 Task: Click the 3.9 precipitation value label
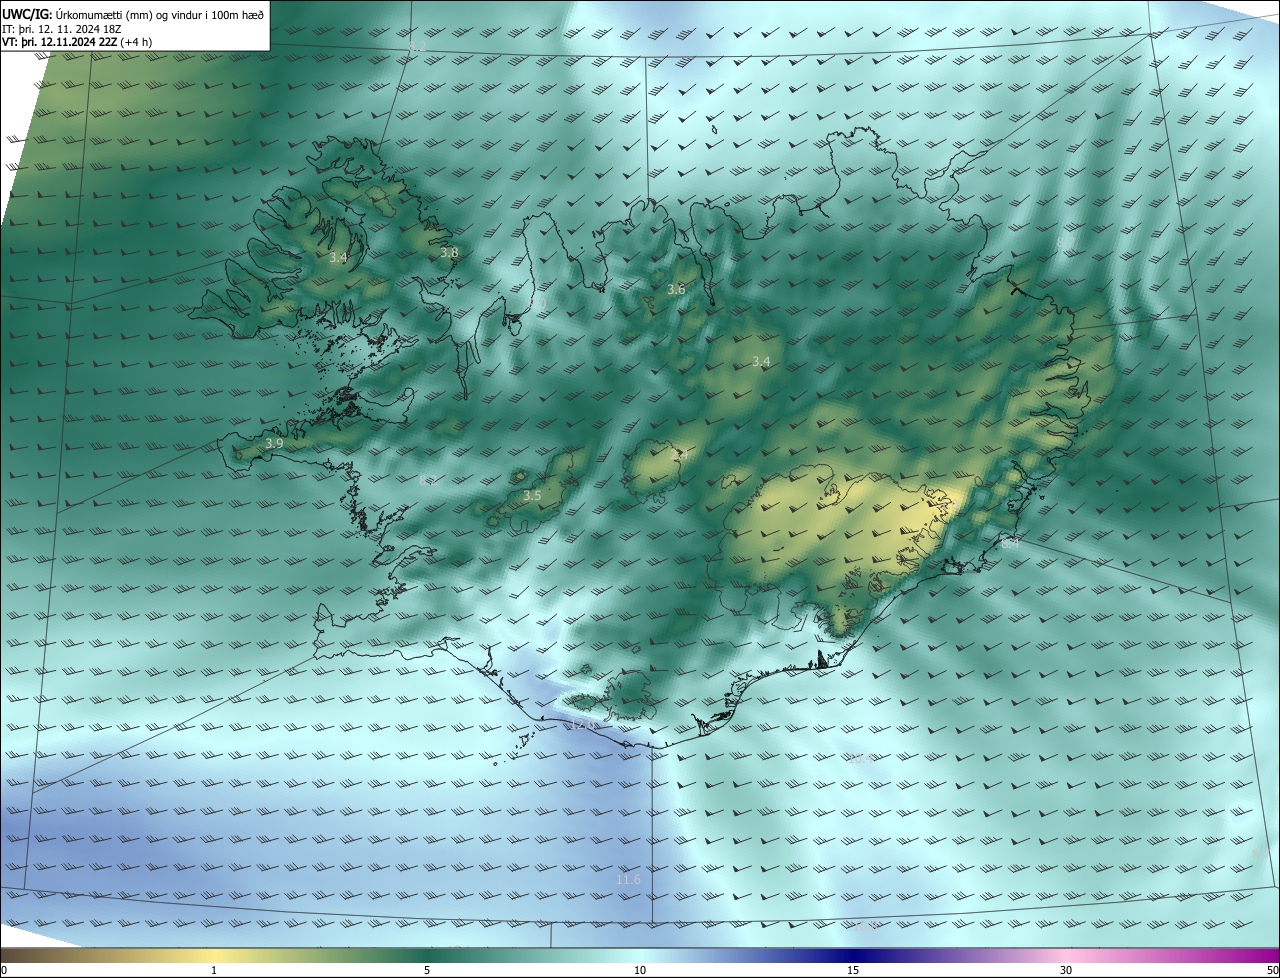[x=274, y=443]
